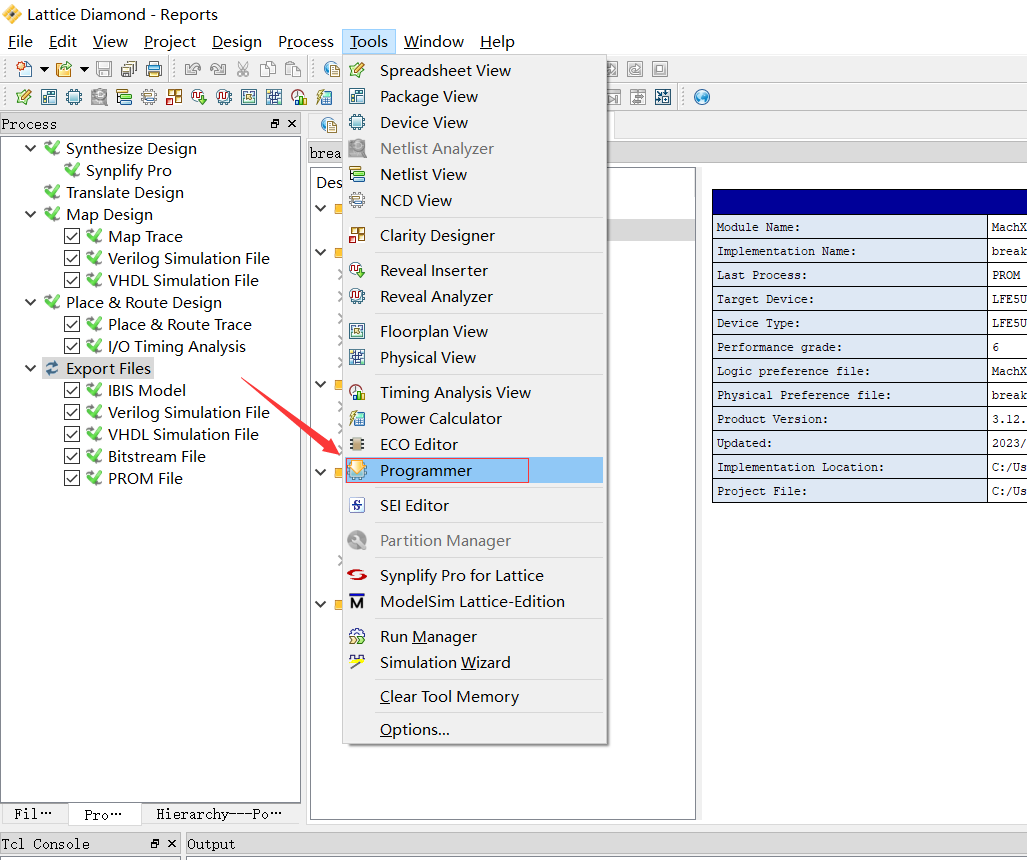The width and height of the screenshot is (1027, 860).
Task: Launch ModelSim Lattice-Edition from the menu
Action: click(474, 602)
